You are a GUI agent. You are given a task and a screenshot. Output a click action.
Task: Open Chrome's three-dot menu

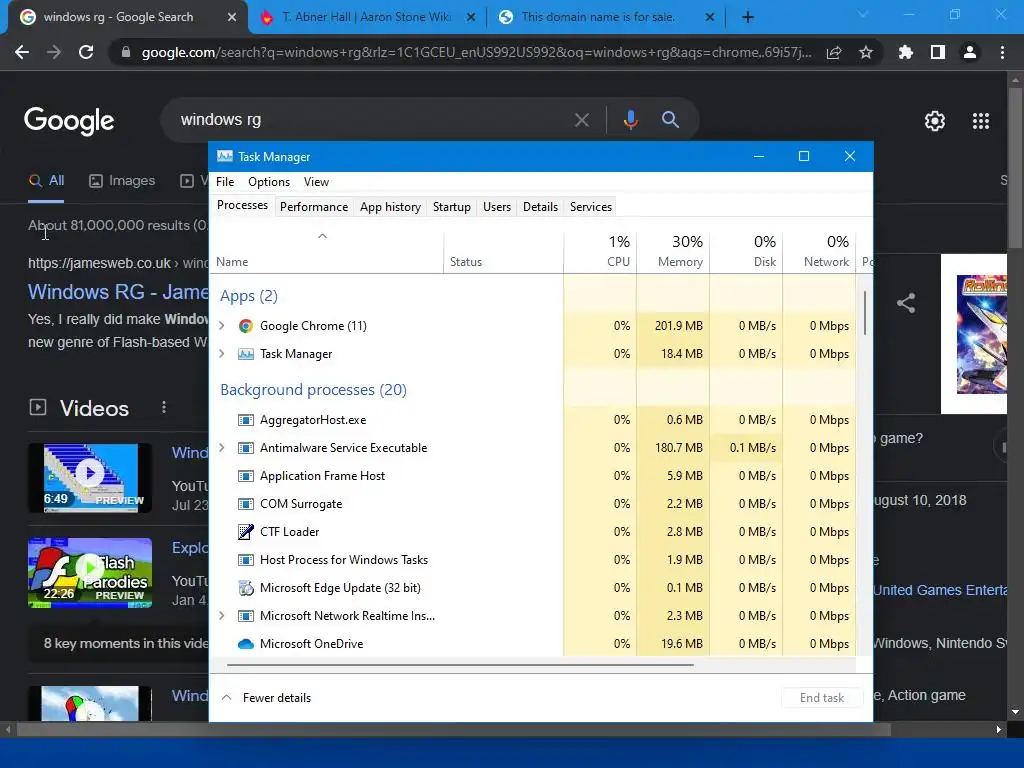pos(1002,52)
